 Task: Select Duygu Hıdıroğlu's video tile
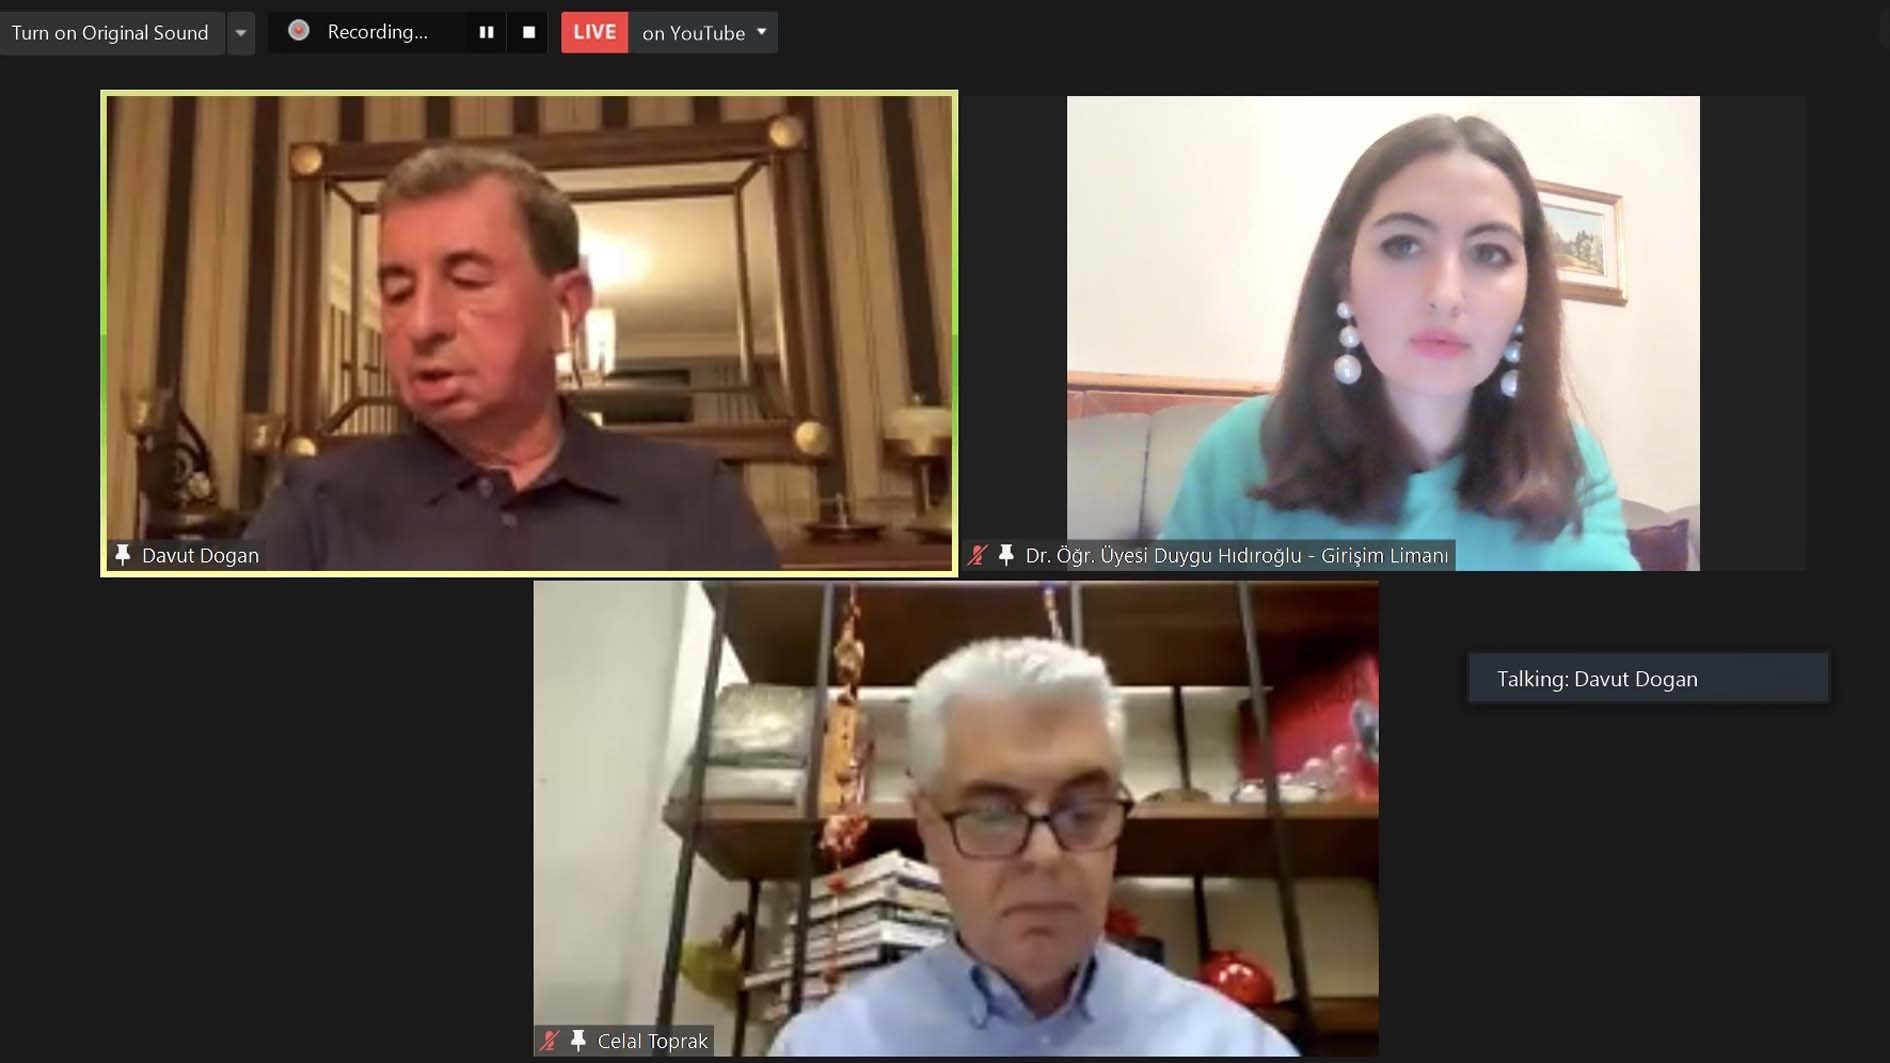click(x=1383, y=333)
